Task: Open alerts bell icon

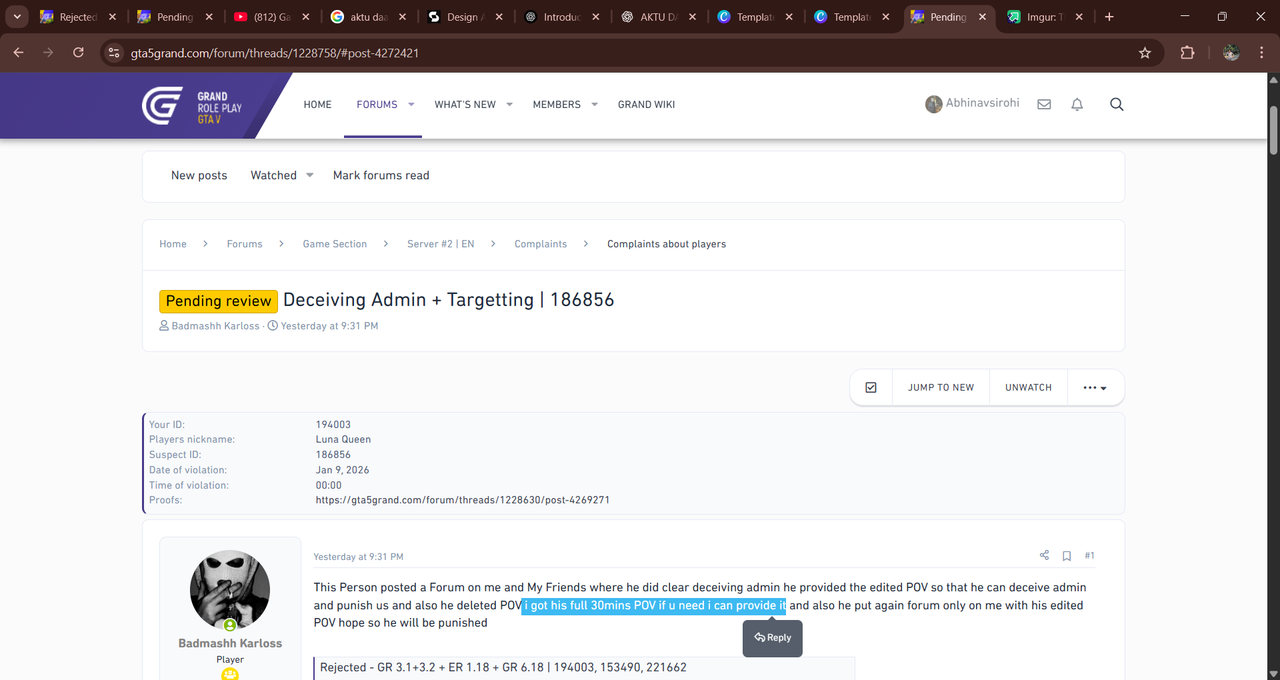Action: pos(1077,104)
